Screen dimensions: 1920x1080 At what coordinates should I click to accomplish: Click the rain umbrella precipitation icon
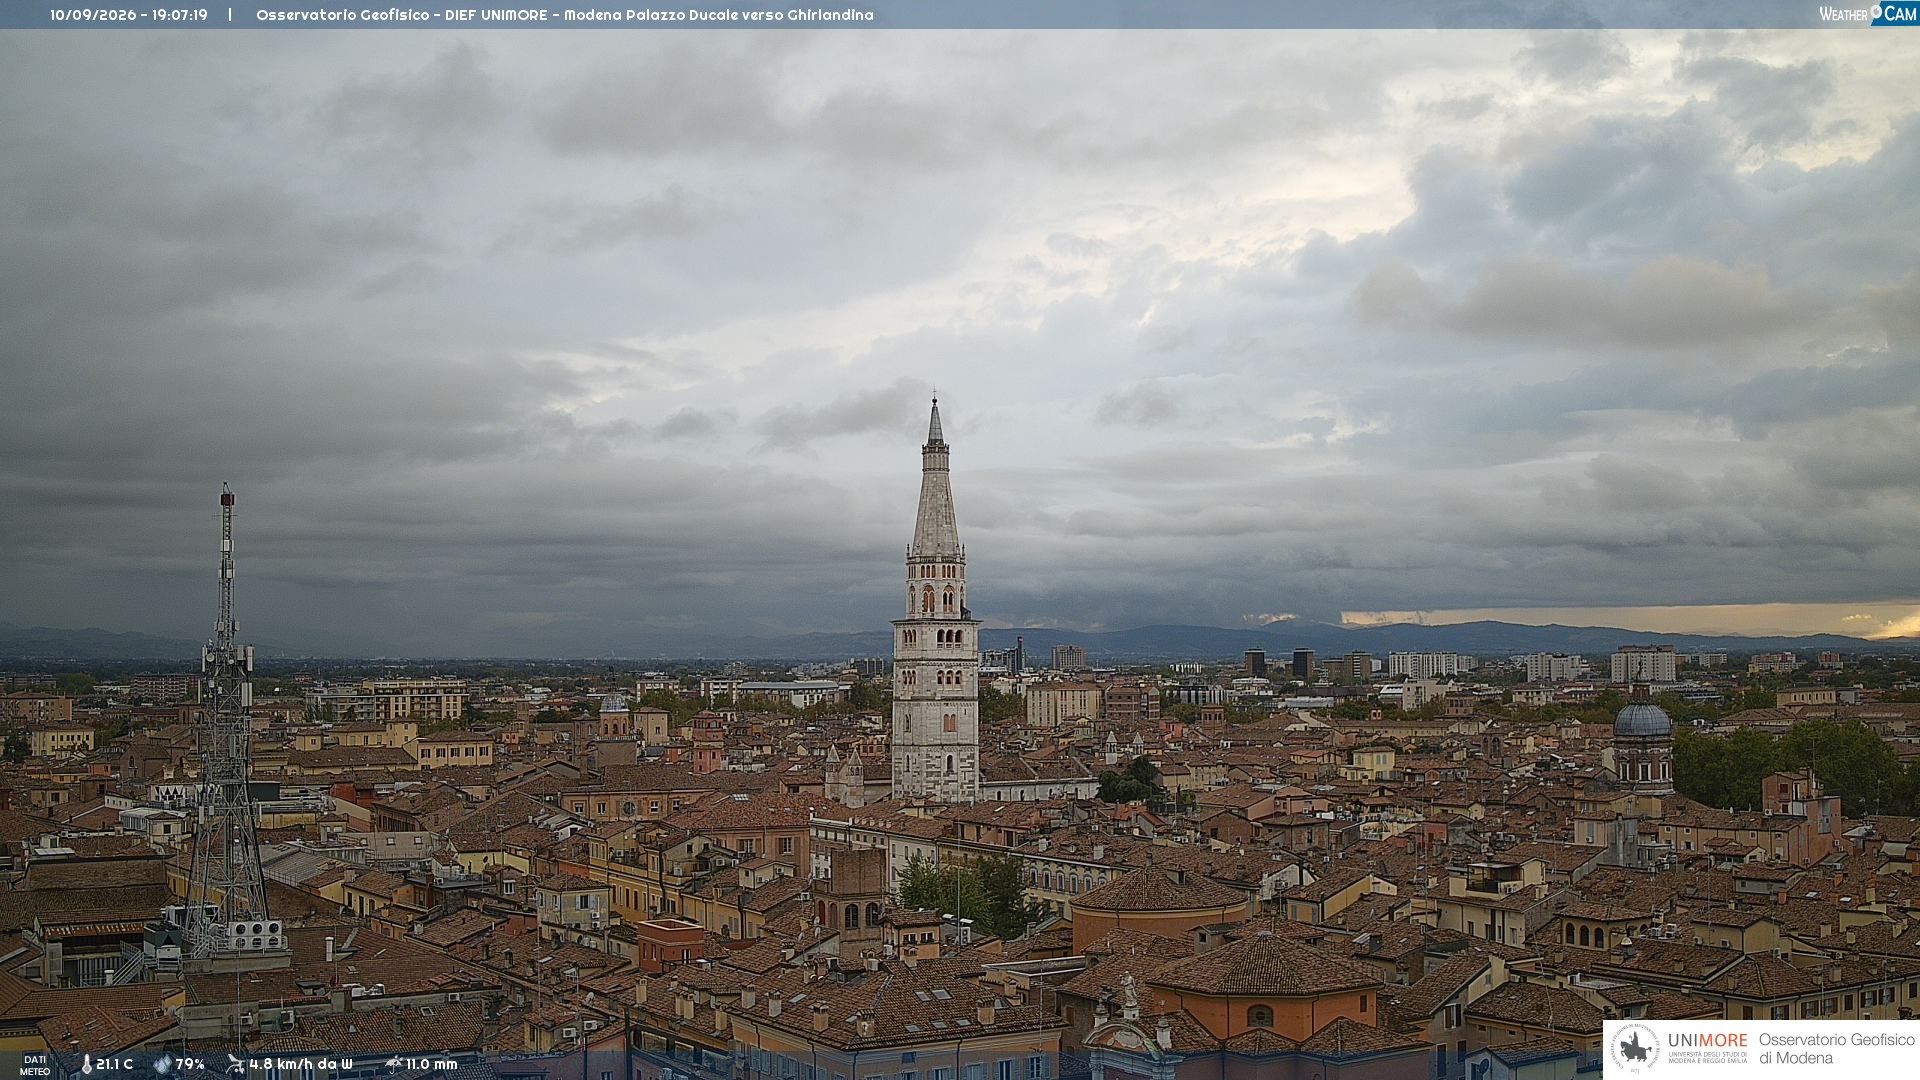(394, 1064)
